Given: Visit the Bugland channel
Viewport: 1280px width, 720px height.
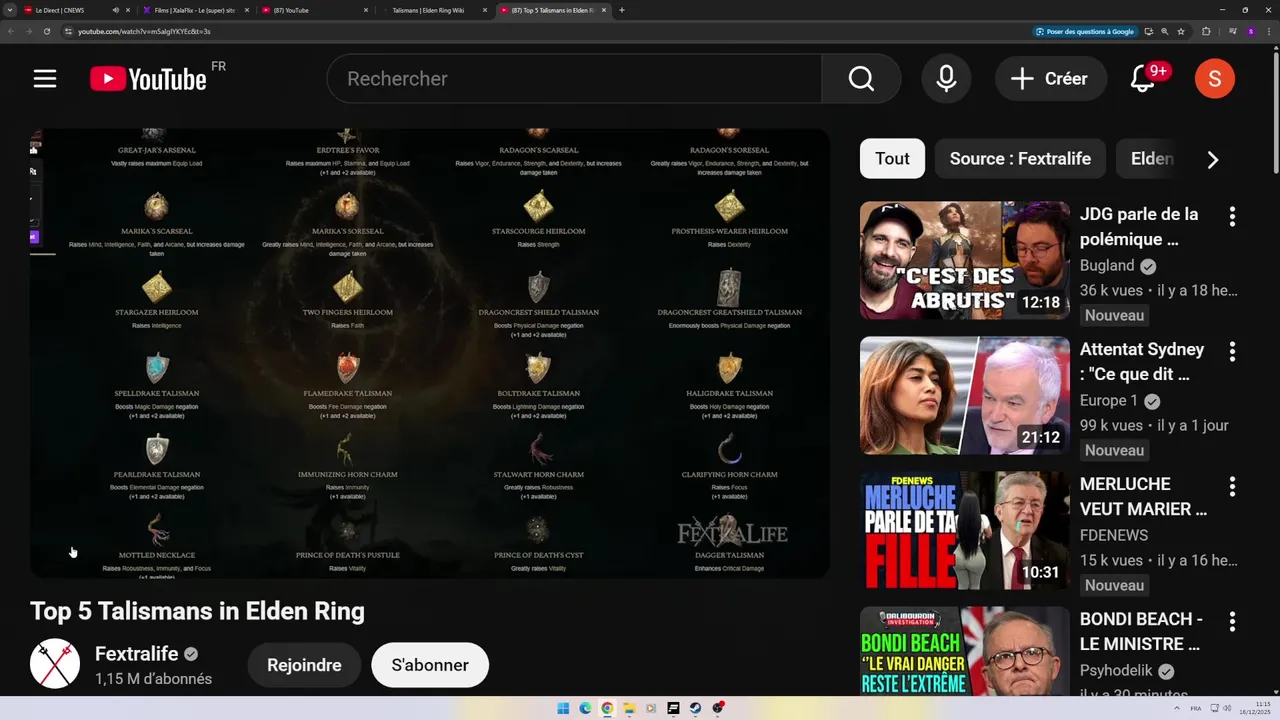Looking at the screenshot, I should pyautogui.click(x=1107, y=265).
